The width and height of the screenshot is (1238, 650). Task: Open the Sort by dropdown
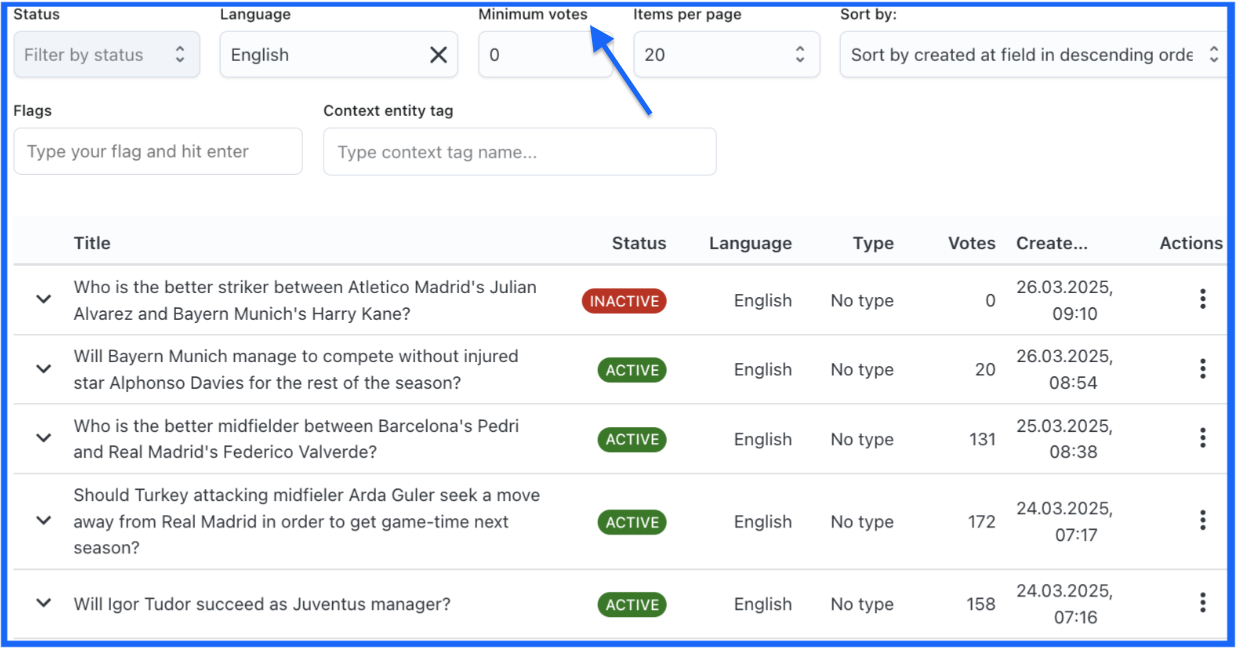[x=1033, y=55]
